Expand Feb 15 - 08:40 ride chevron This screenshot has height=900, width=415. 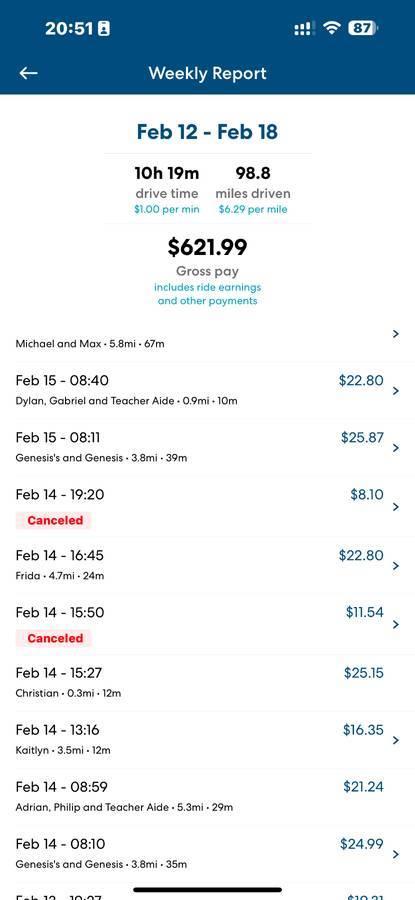click(x=395, y=391)
